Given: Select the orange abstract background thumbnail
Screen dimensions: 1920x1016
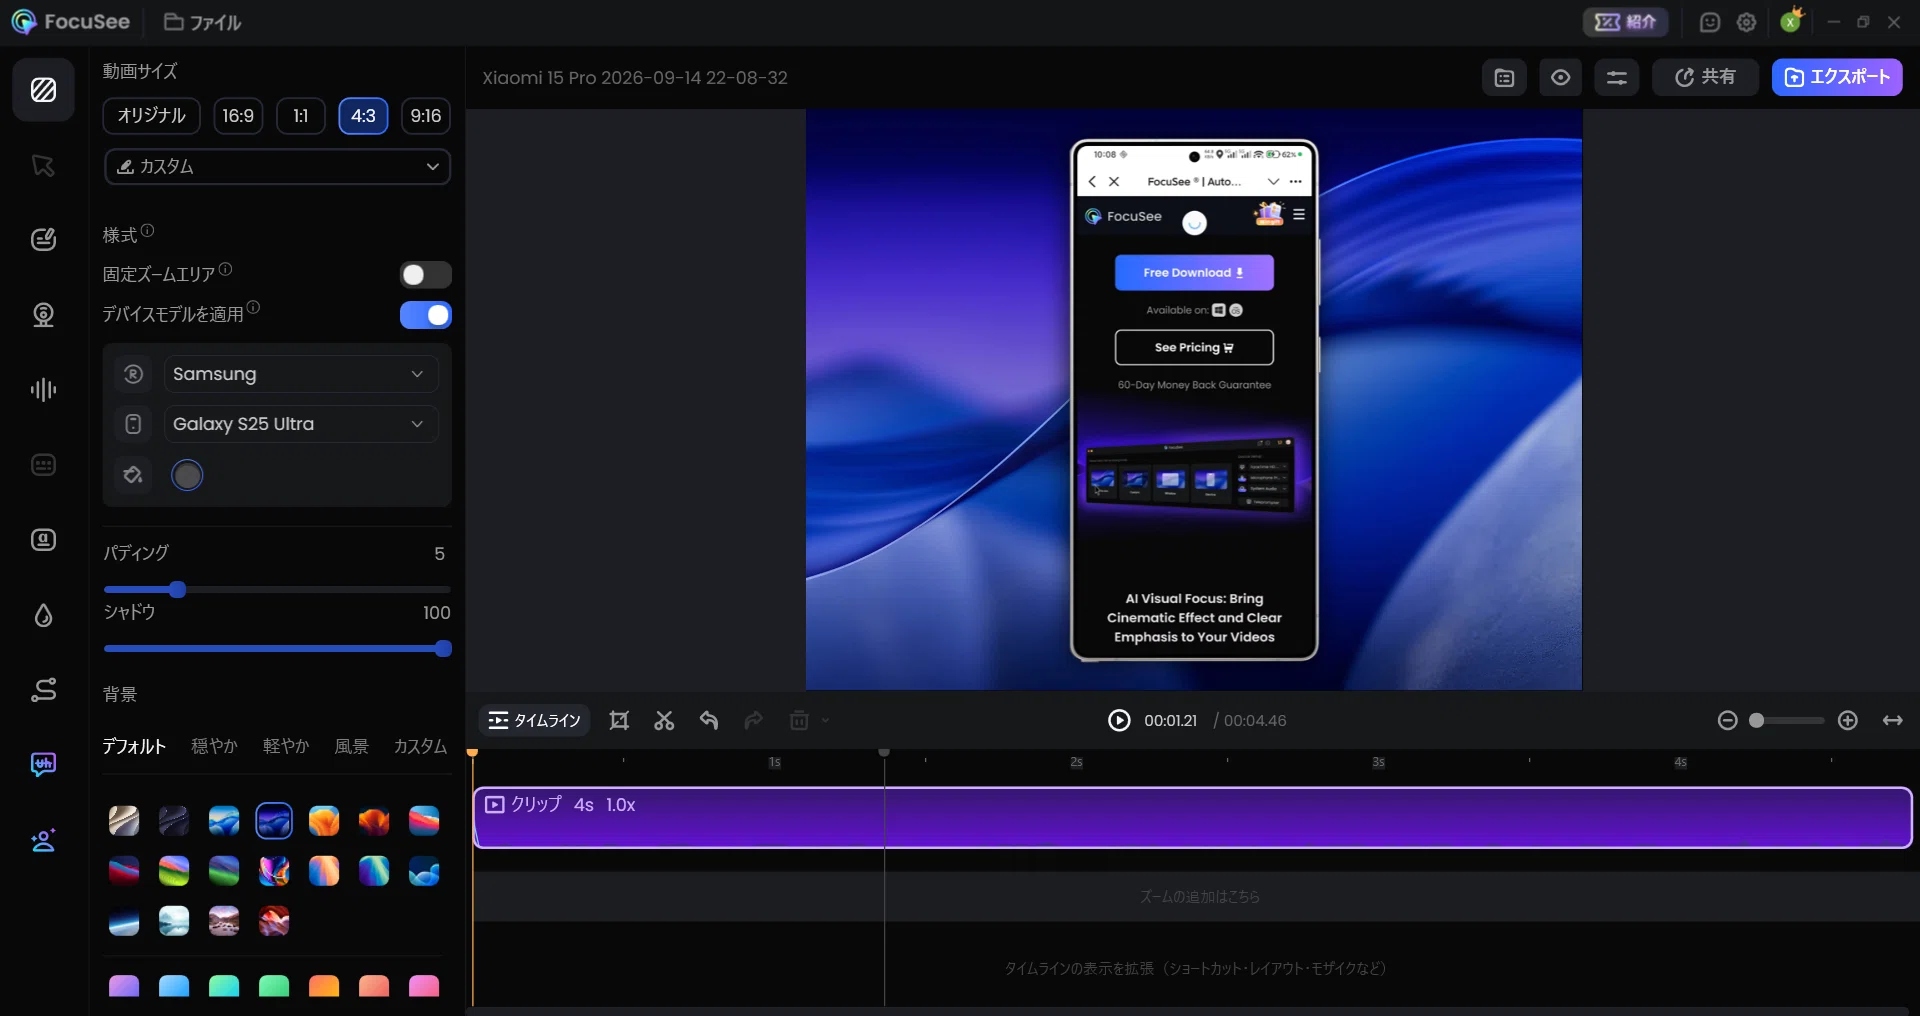Looking at the screenshot, I should click(324, 821).
